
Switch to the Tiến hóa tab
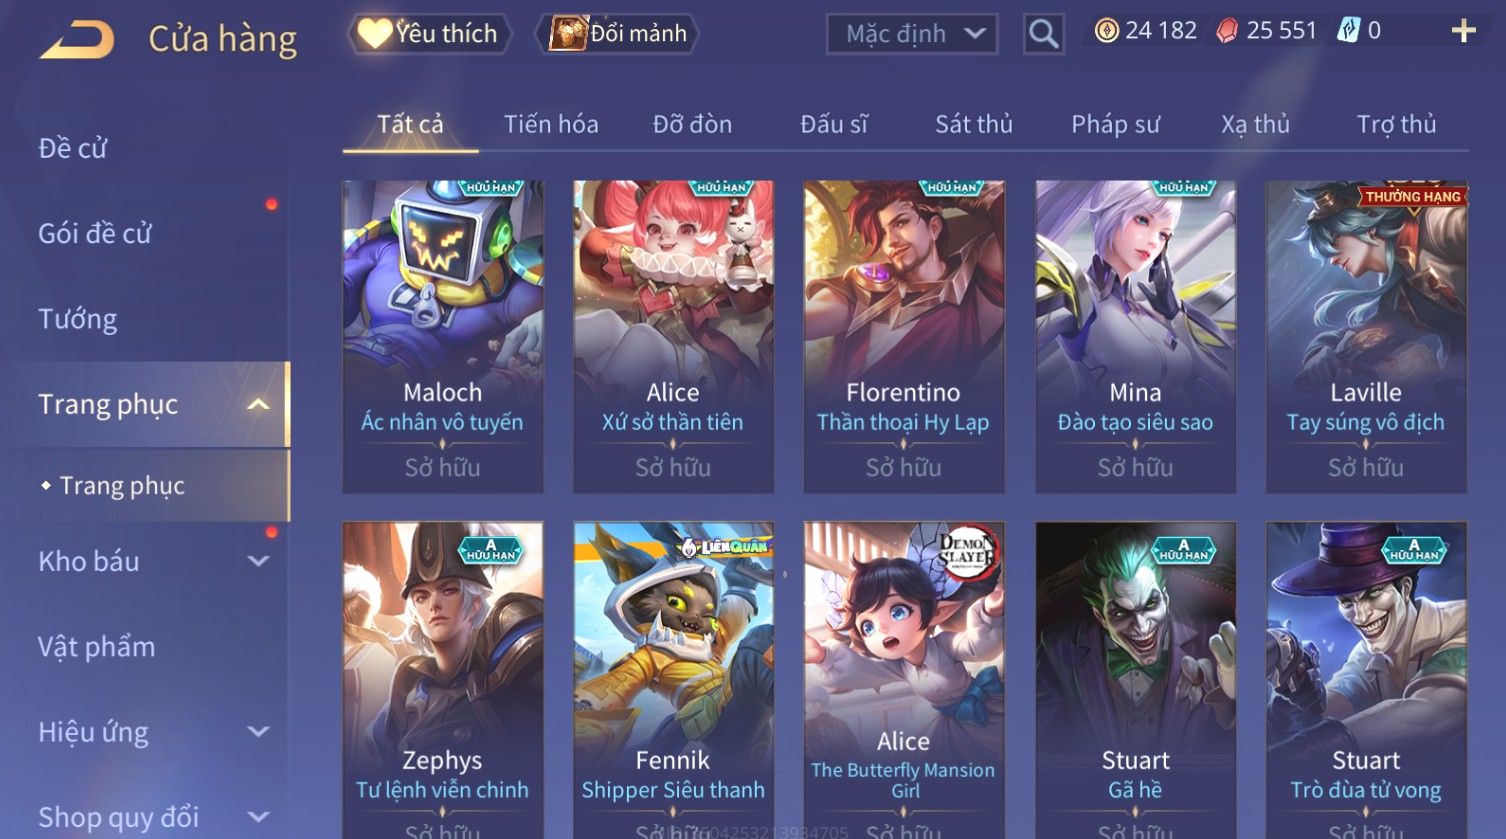pos(551,124)
